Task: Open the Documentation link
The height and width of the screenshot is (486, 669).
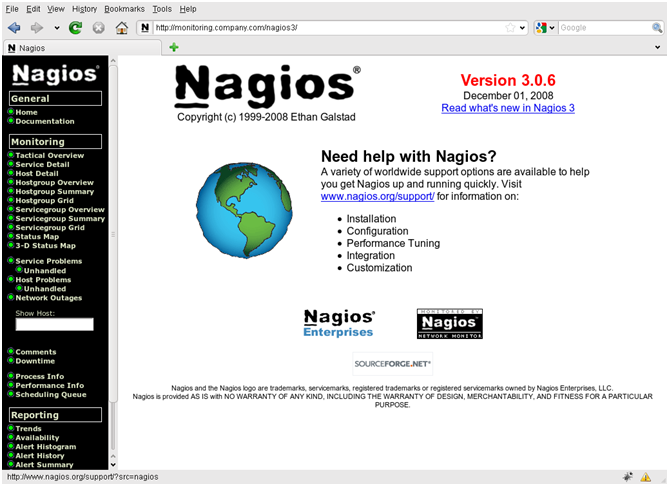Action: point(45,121)
